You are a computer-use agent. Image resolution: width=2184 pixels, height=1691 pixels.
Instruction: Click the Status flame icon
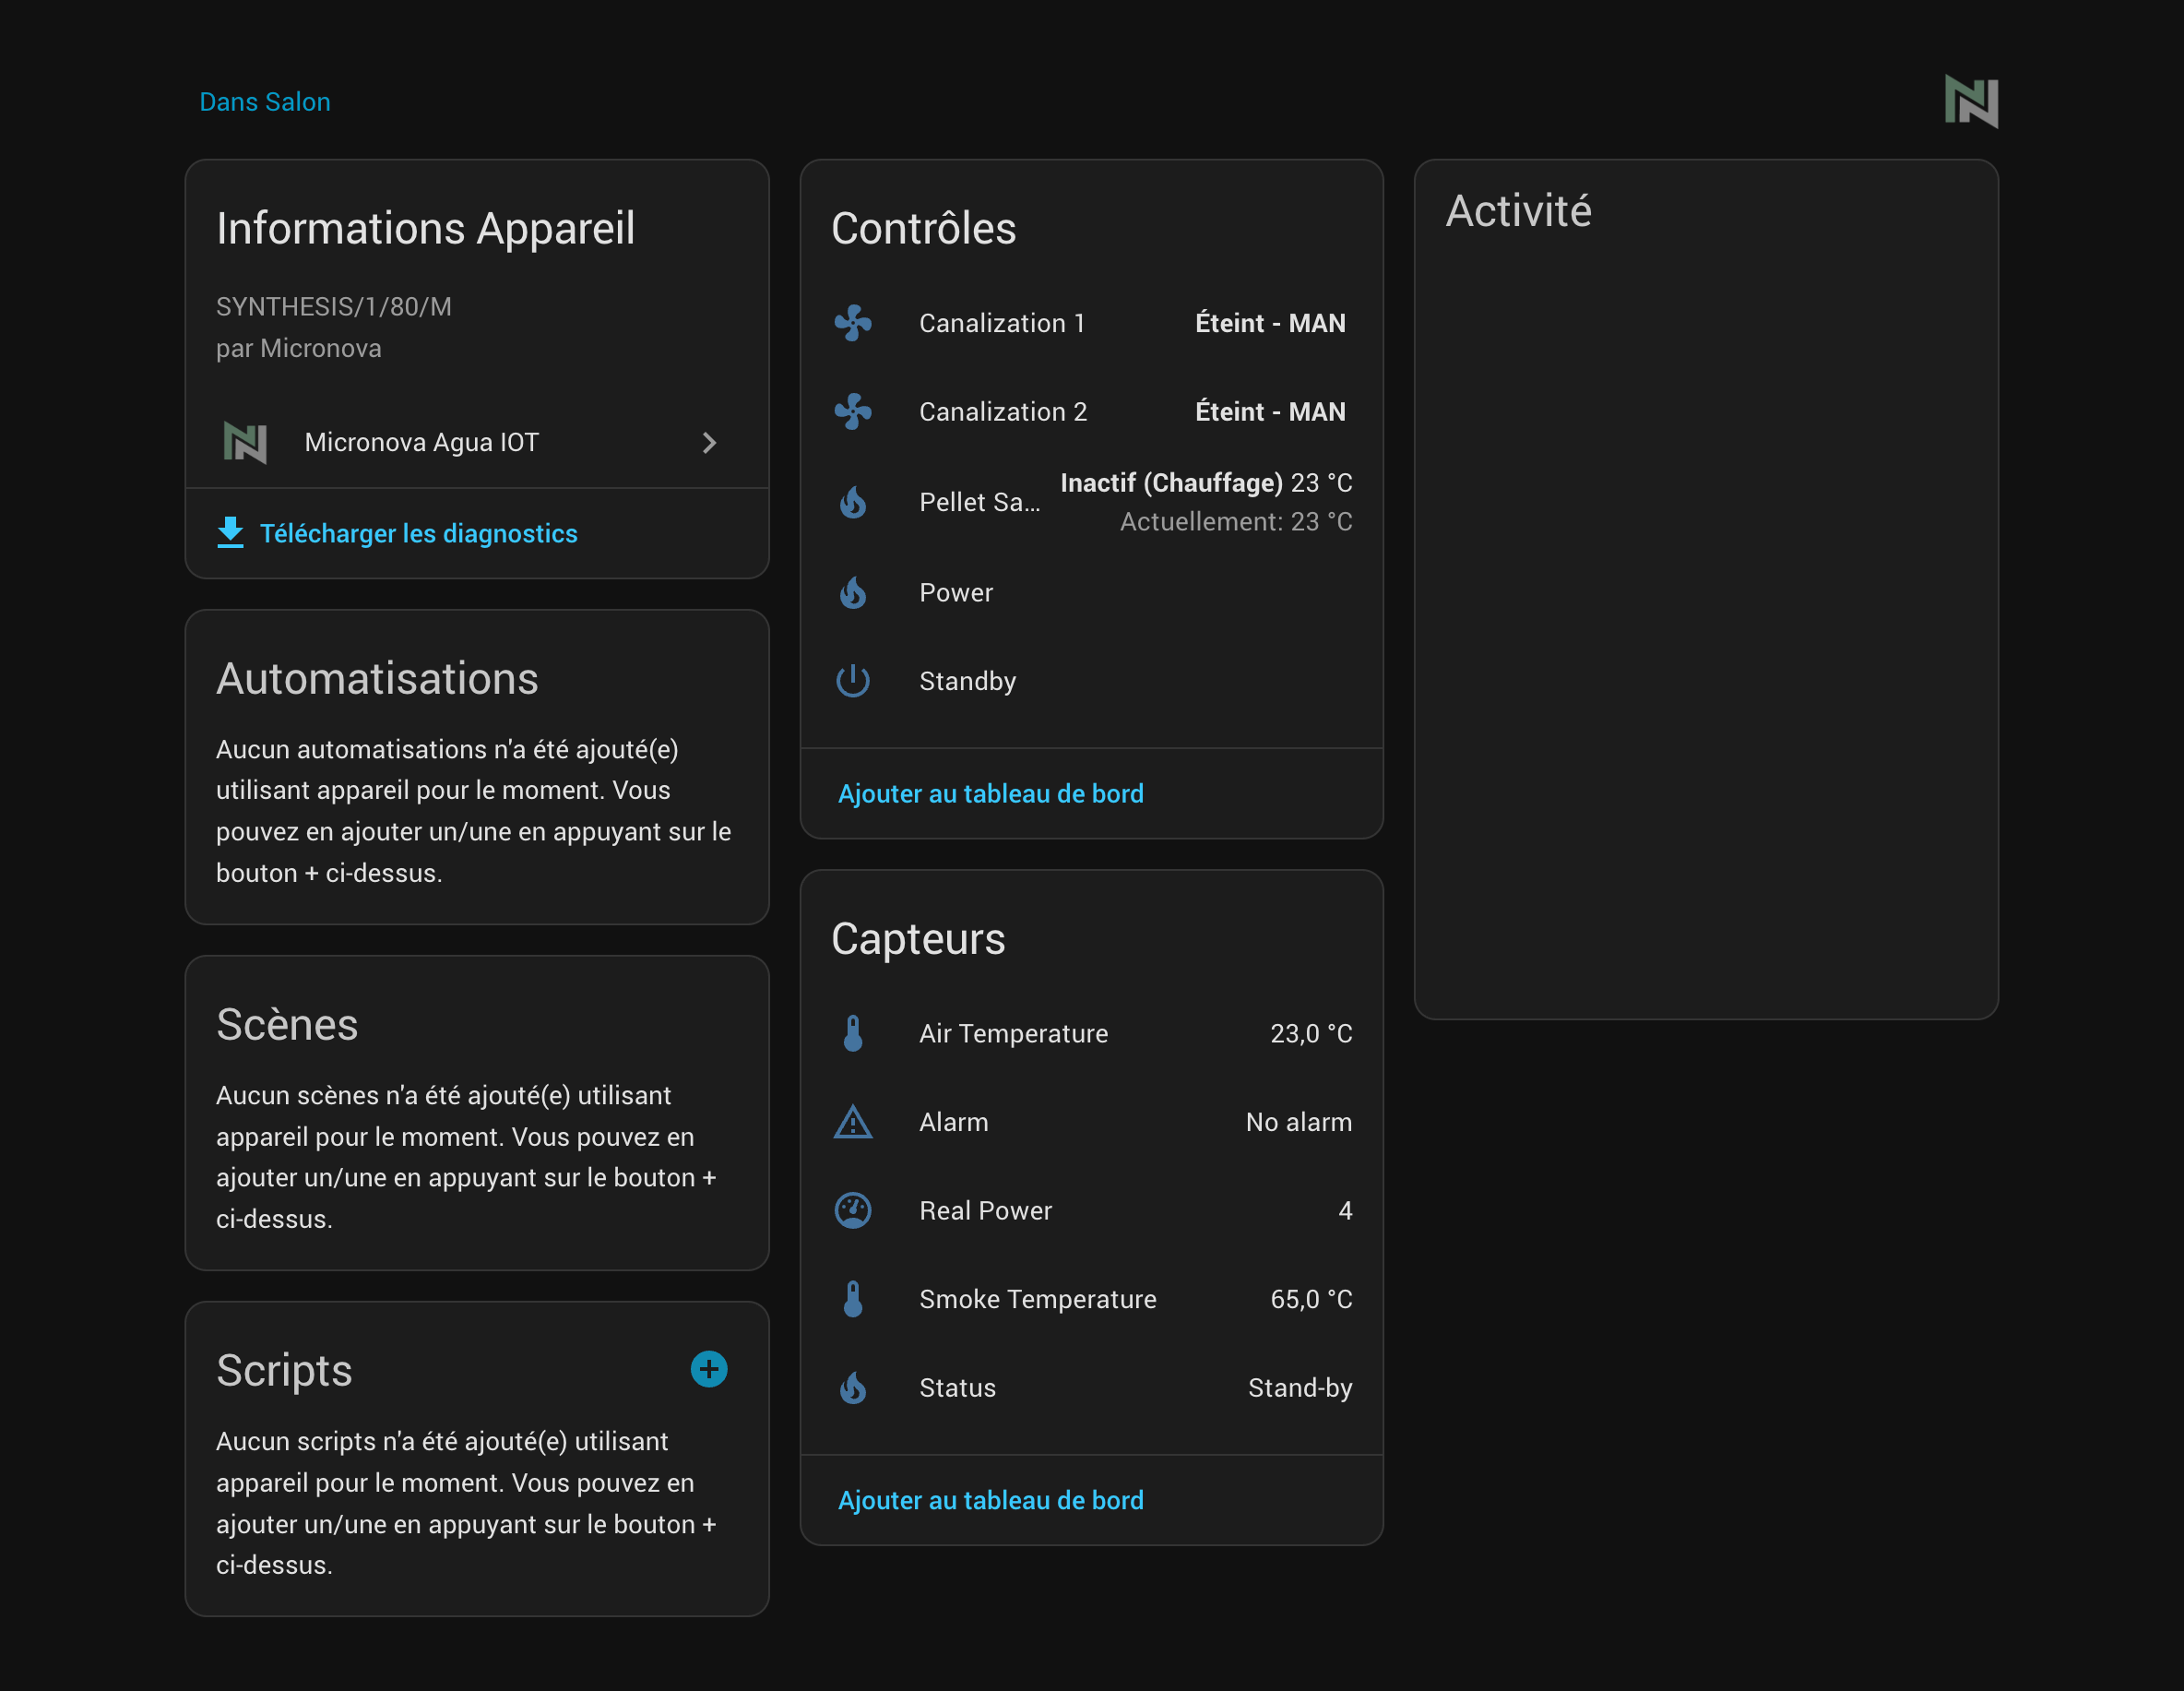coord(852,1388)
